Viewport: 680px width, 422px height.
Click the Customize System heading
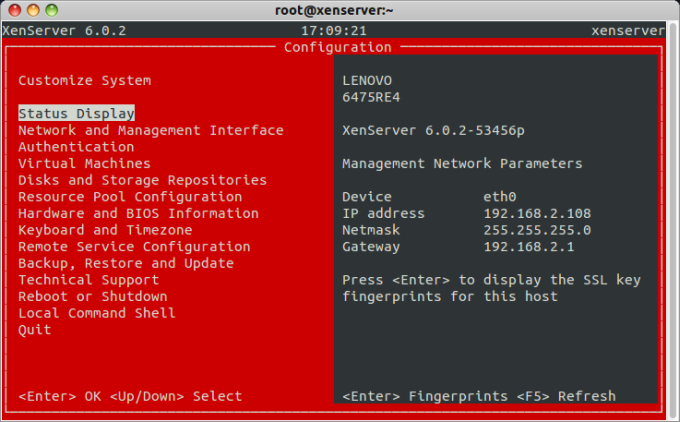(x=85, y=80)
